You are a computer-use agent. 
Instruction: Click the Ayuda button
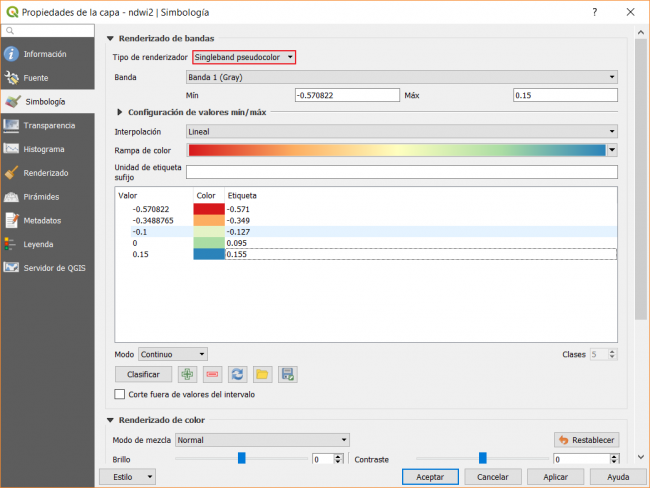[x=618, y=477]
